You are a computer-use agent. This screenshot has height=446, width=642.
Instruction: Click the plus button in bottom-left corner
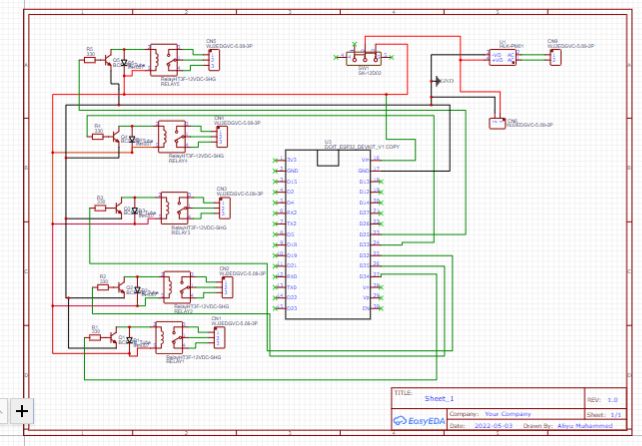22,410
